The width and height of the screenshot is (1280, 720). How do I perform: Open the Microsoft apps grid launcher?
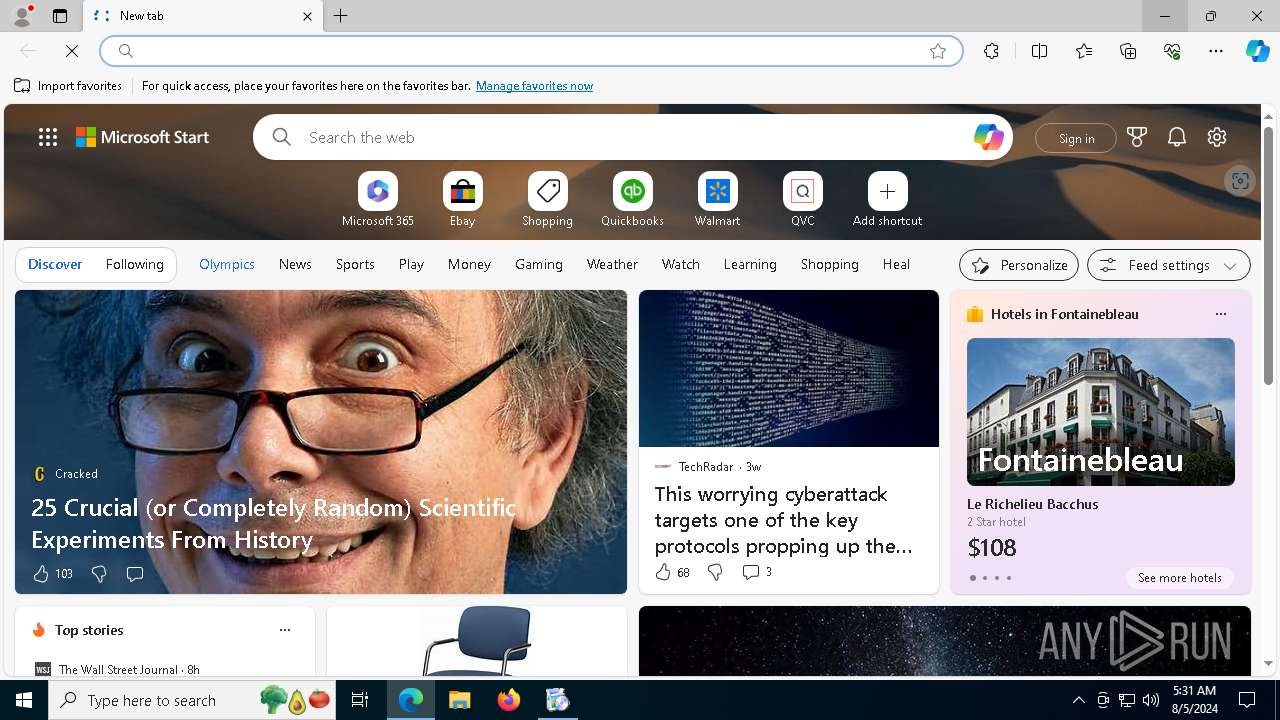[x=48, y=137]
